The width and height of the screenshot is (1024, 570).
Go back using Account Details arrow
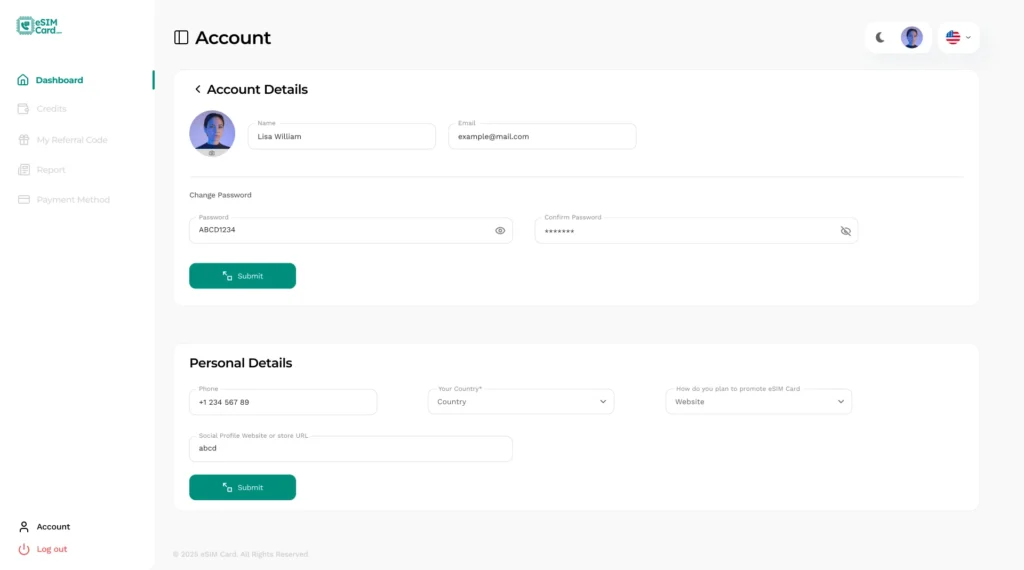click(x=198, y=90)
